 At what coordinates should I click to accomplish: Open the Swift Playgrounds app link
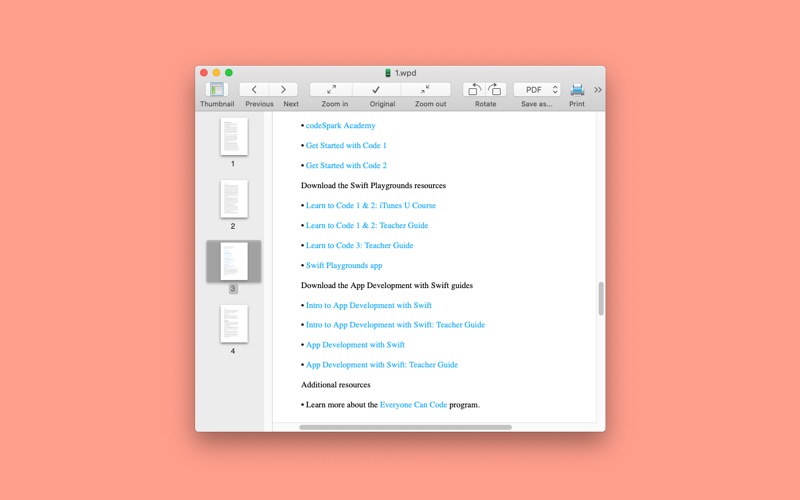click(344, 265)
